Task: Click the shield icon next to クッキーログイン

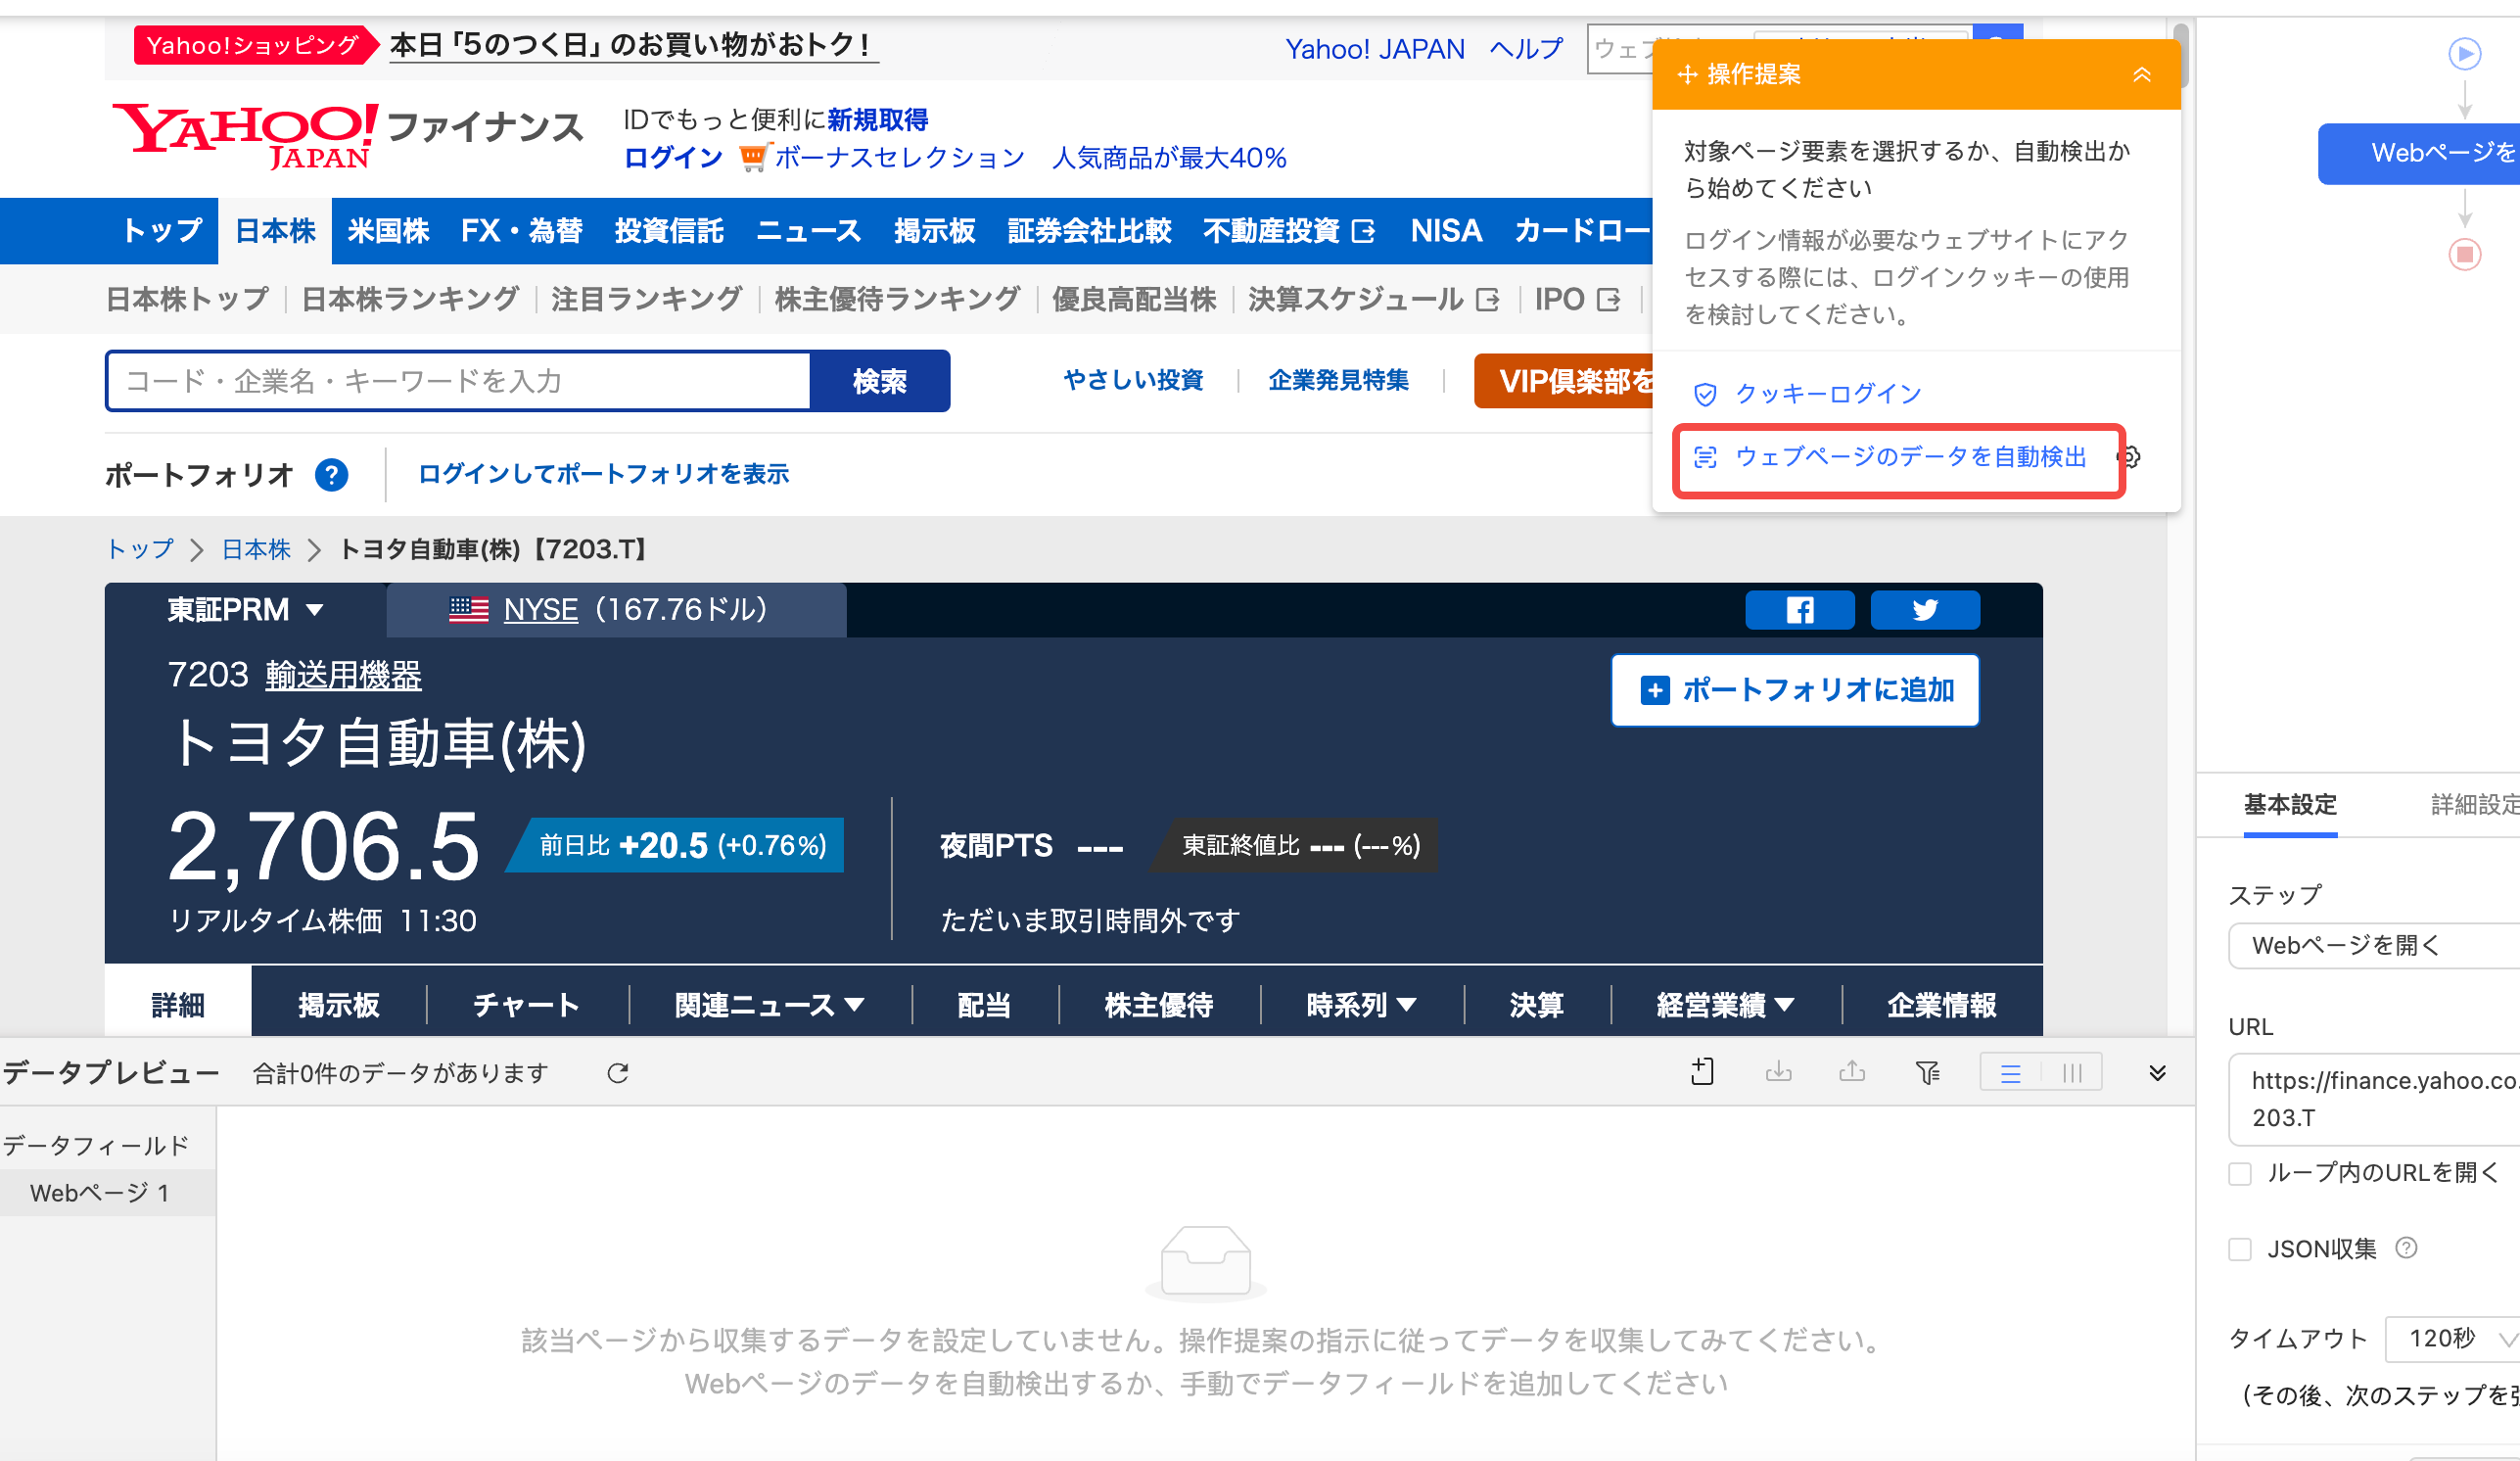Action: pos(1705,394)
